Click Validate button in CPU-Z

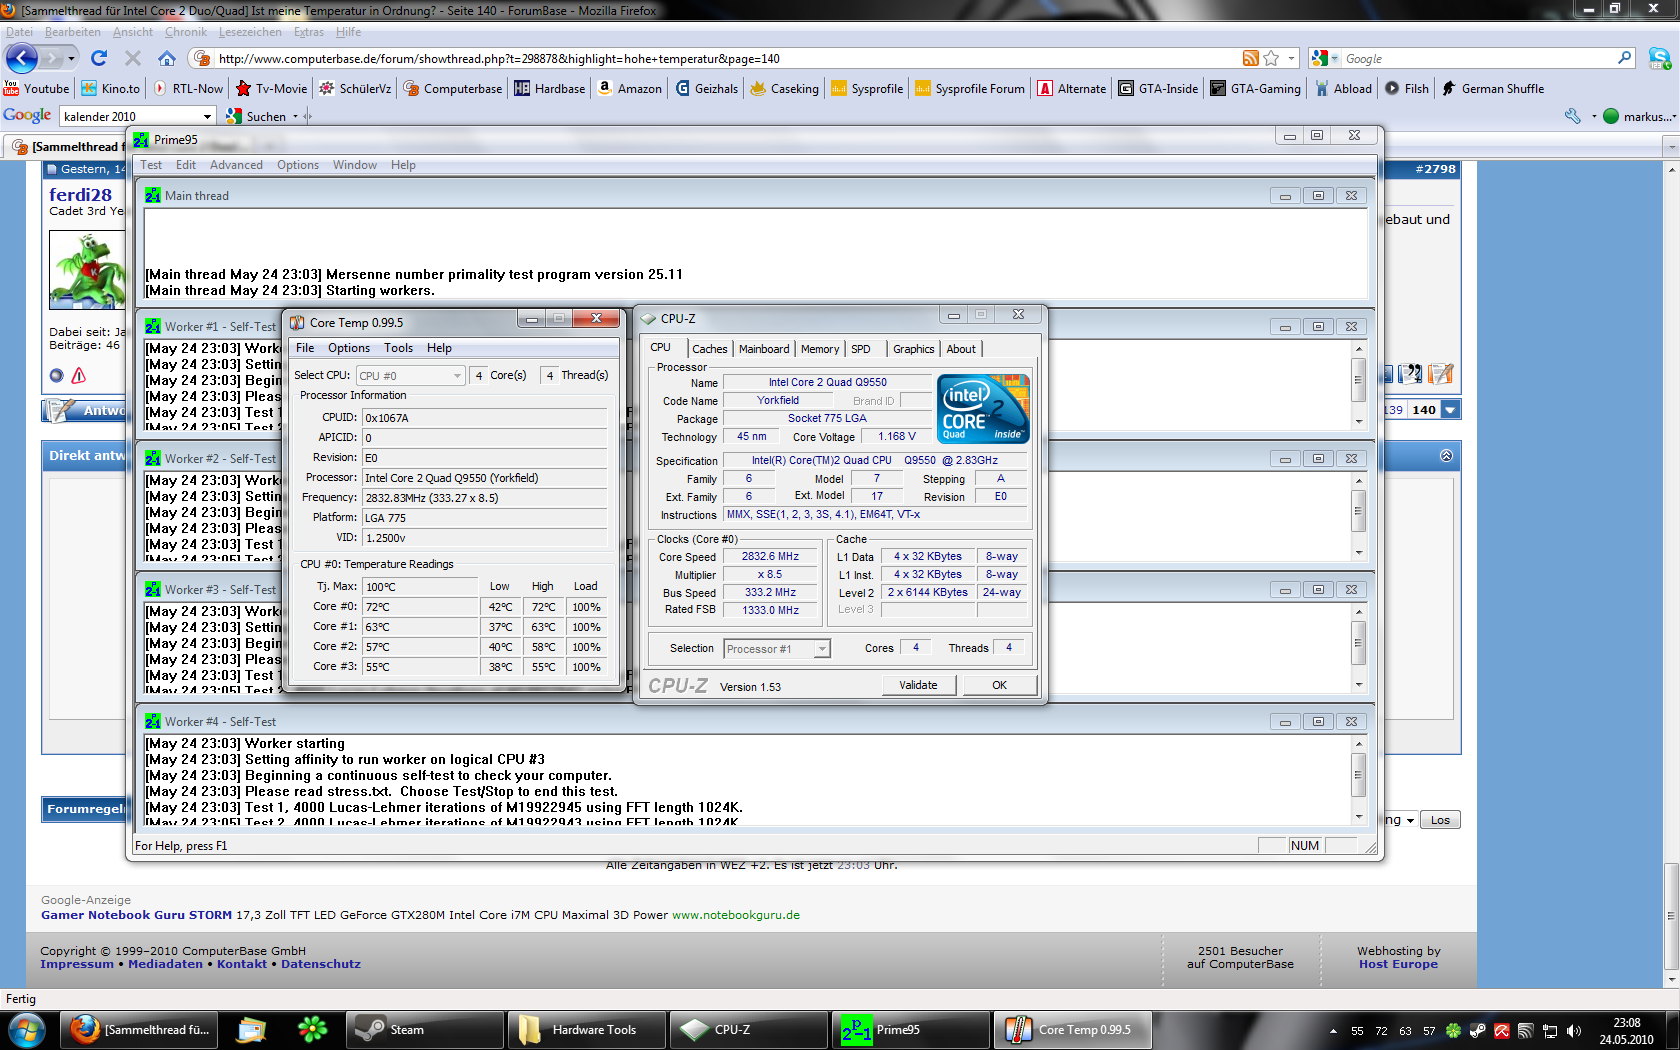pos(918,685)
